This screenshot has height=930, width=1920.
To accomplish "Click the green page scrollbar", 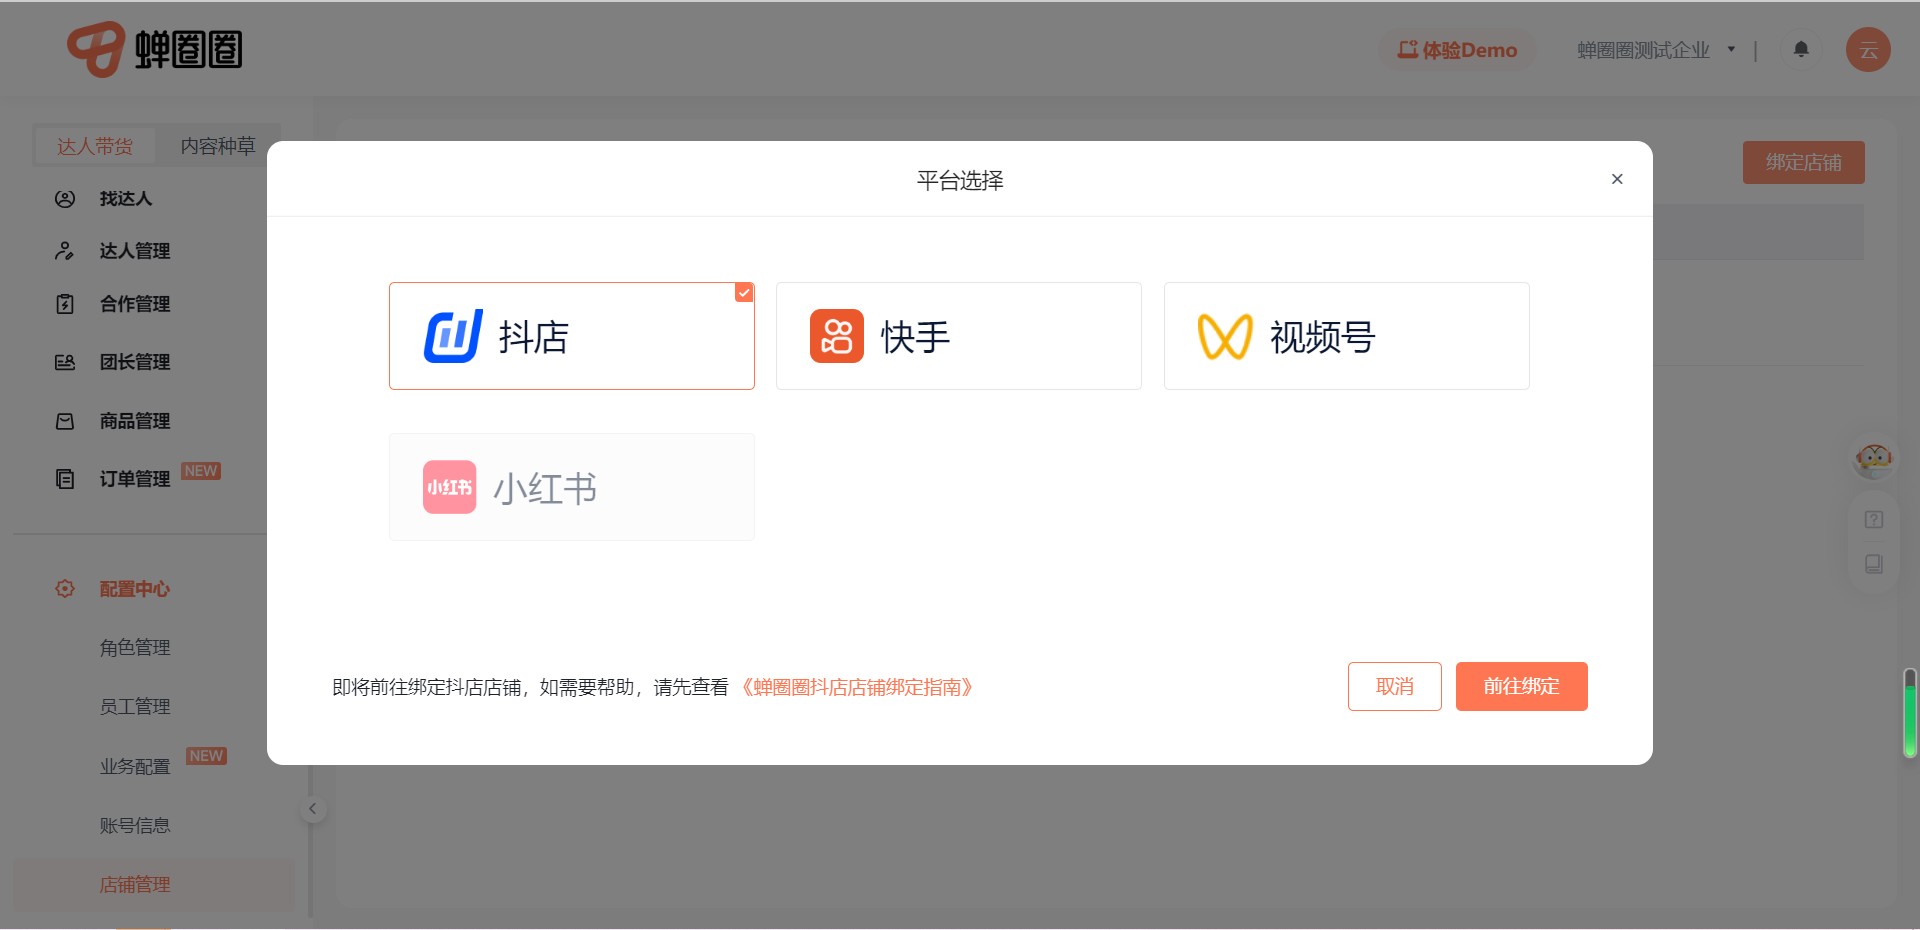I will 1910,713.
